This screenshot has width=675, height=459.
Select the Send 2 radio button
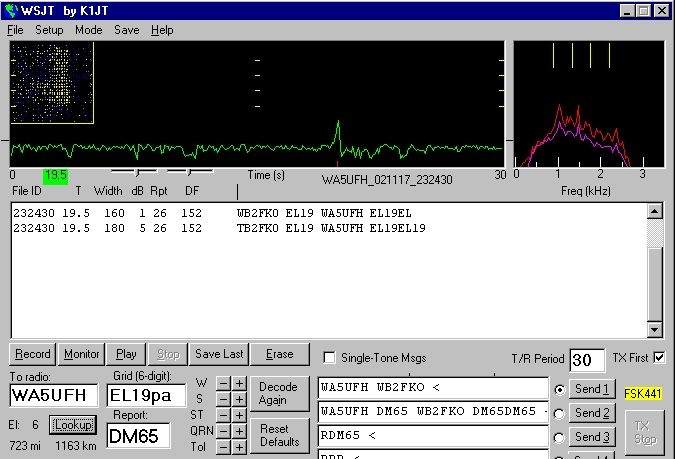click(x=559, y=414)
